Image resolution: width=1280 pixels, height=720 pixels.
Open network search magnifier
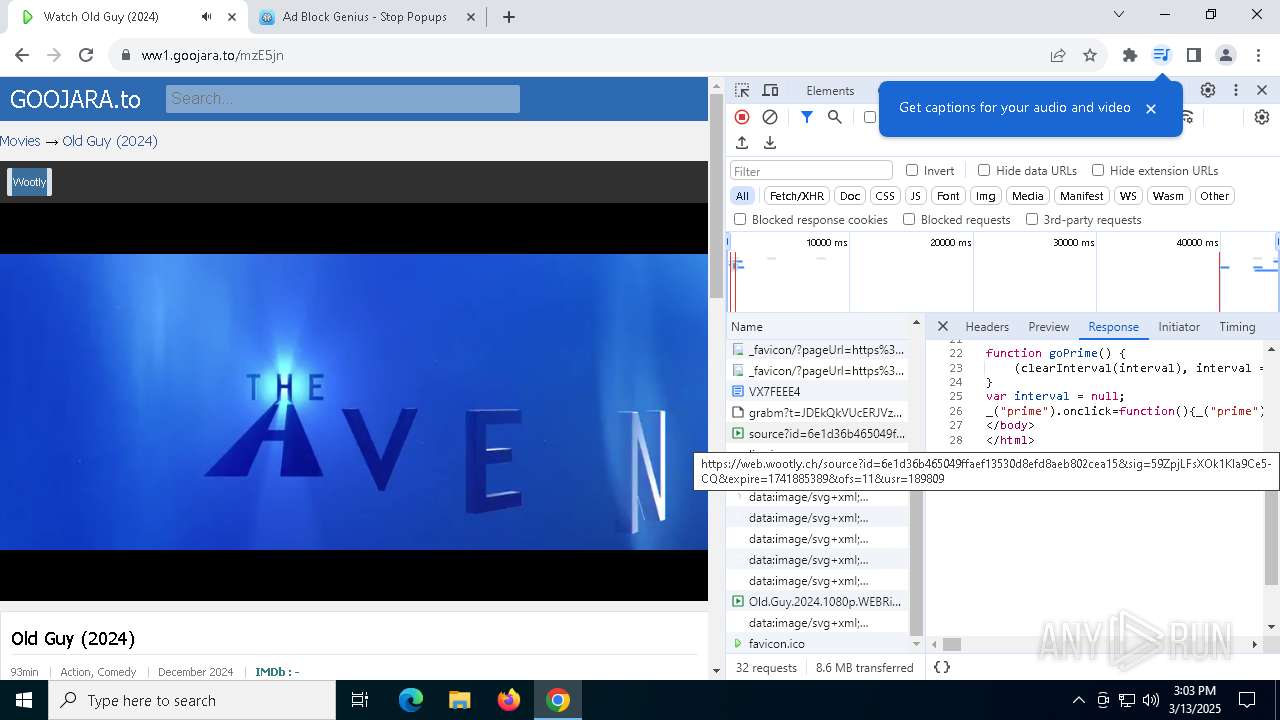point(835,117)
